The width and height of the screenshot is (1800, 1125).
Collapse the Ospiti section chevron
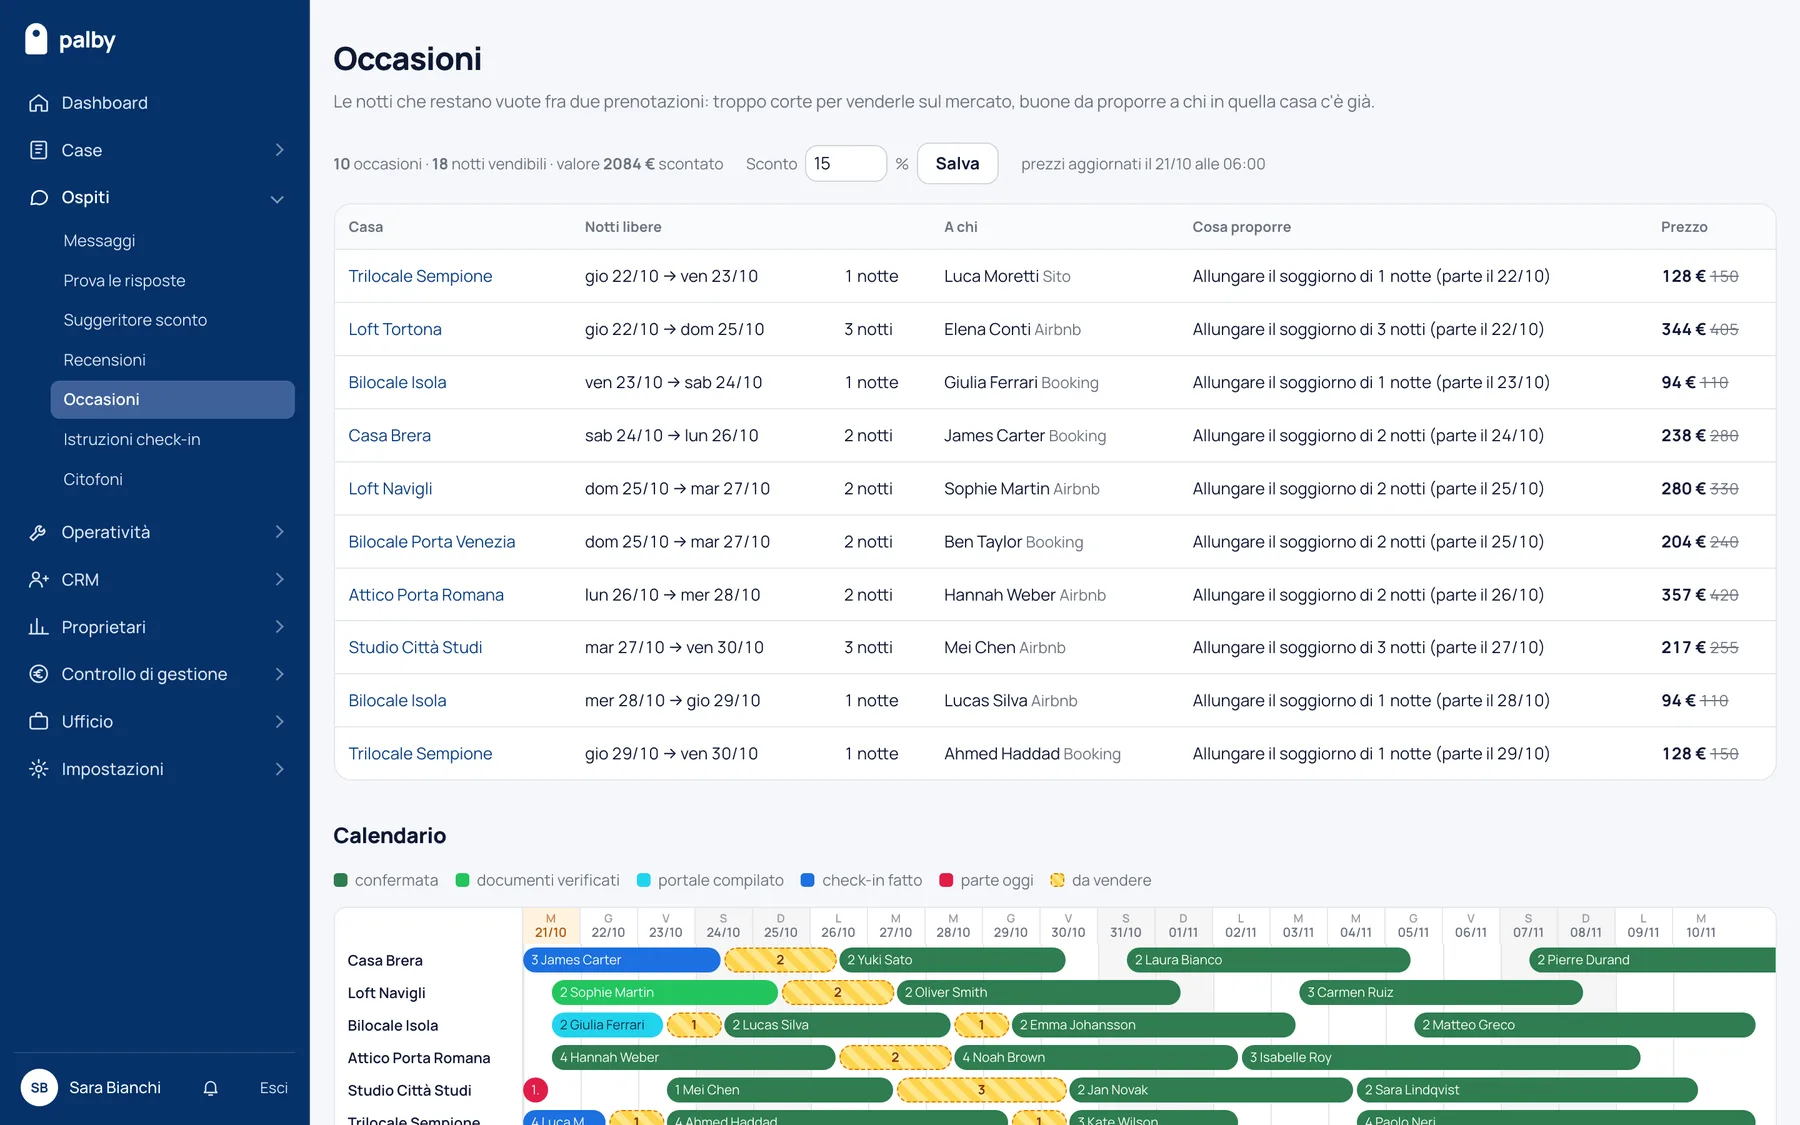[x=277, y=198]
